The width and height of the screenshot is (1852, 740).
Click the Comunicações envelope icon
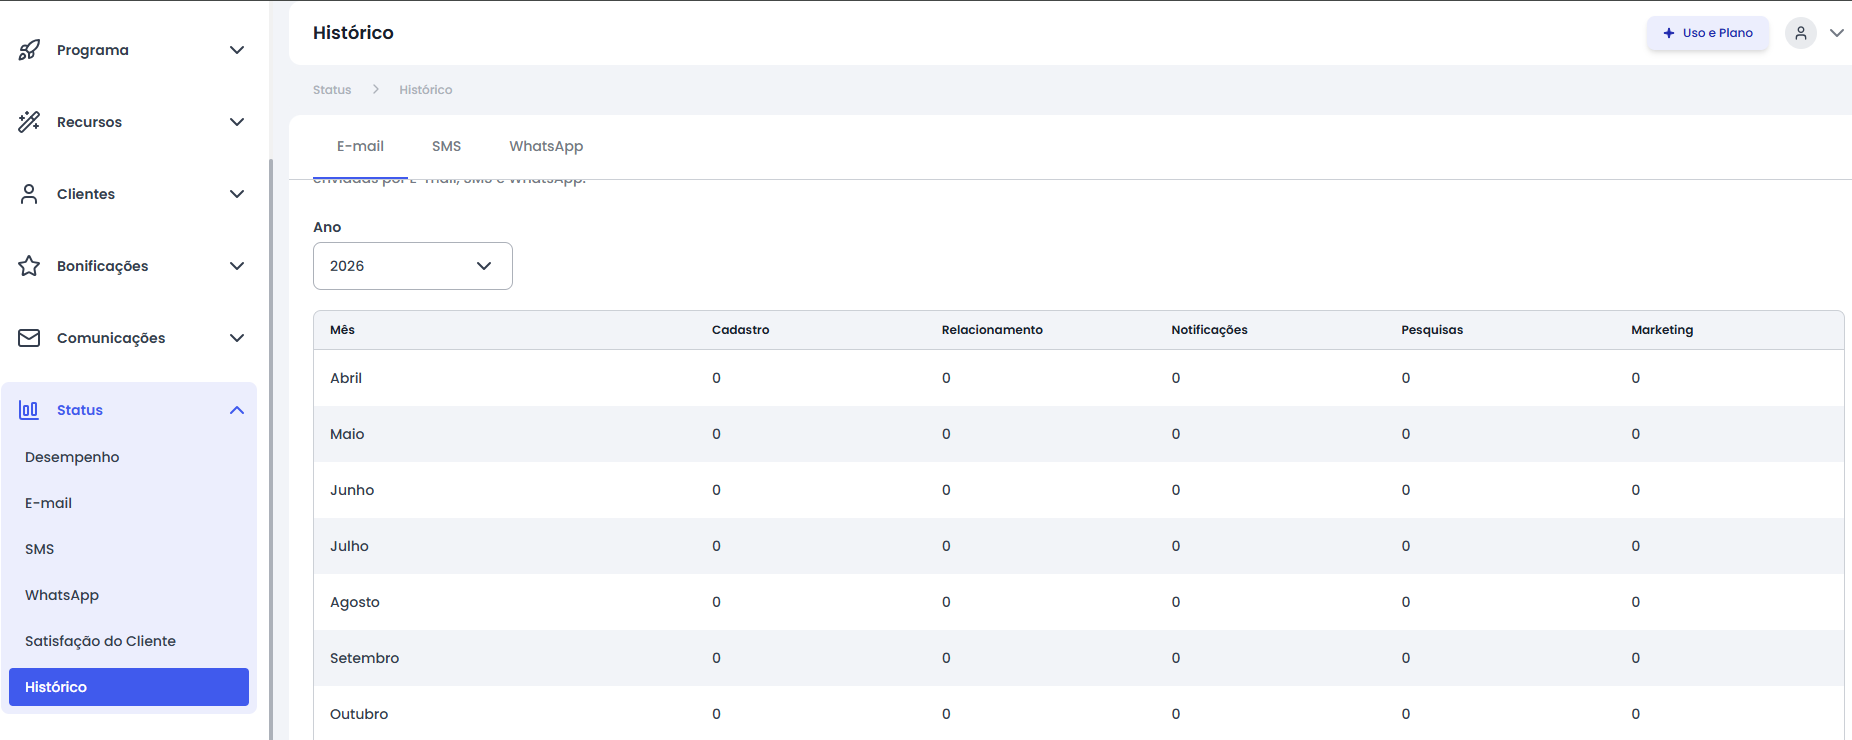(29, 338)
